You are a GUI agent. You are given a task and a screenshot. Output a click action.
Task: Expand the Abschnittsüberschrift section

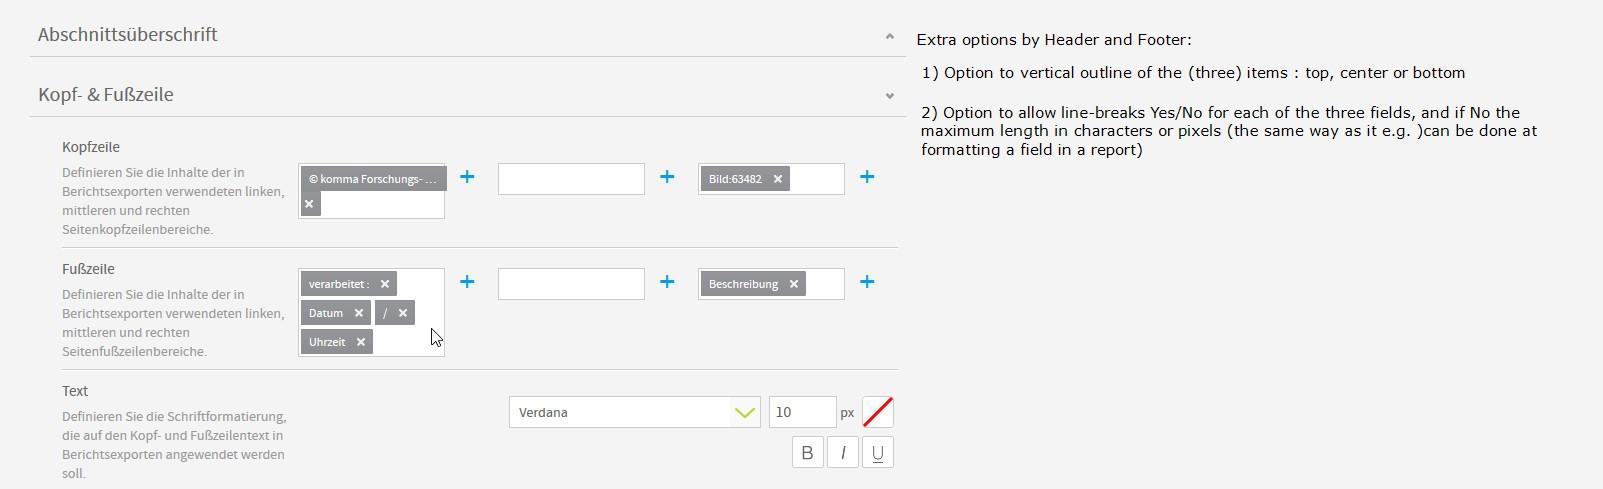tap(889, 36)
